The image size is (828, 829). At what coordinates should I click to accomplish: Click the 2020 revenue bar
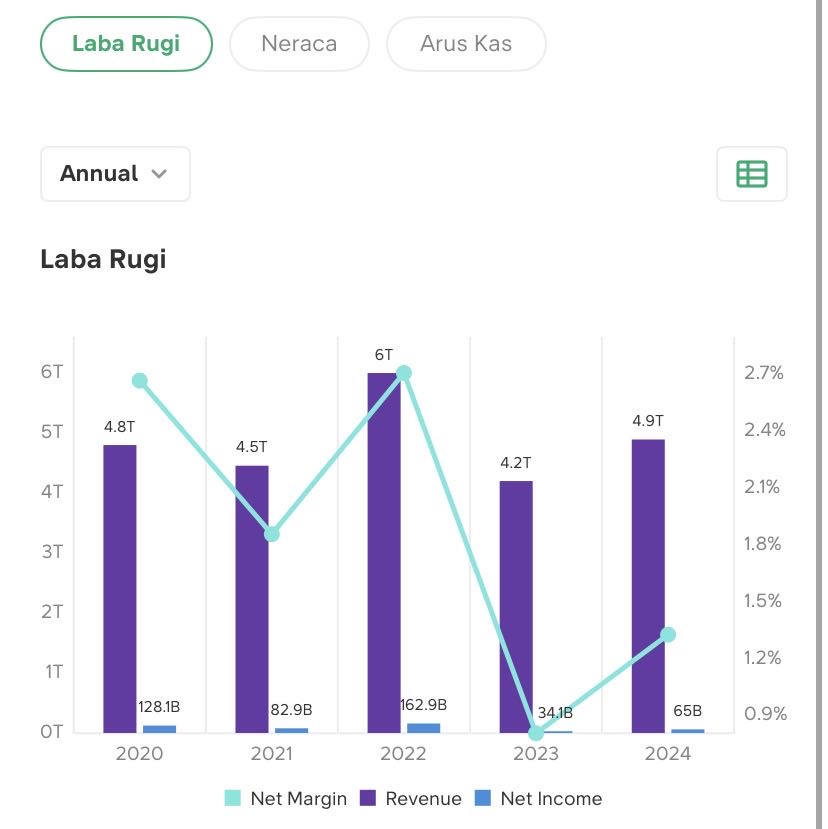120,588
